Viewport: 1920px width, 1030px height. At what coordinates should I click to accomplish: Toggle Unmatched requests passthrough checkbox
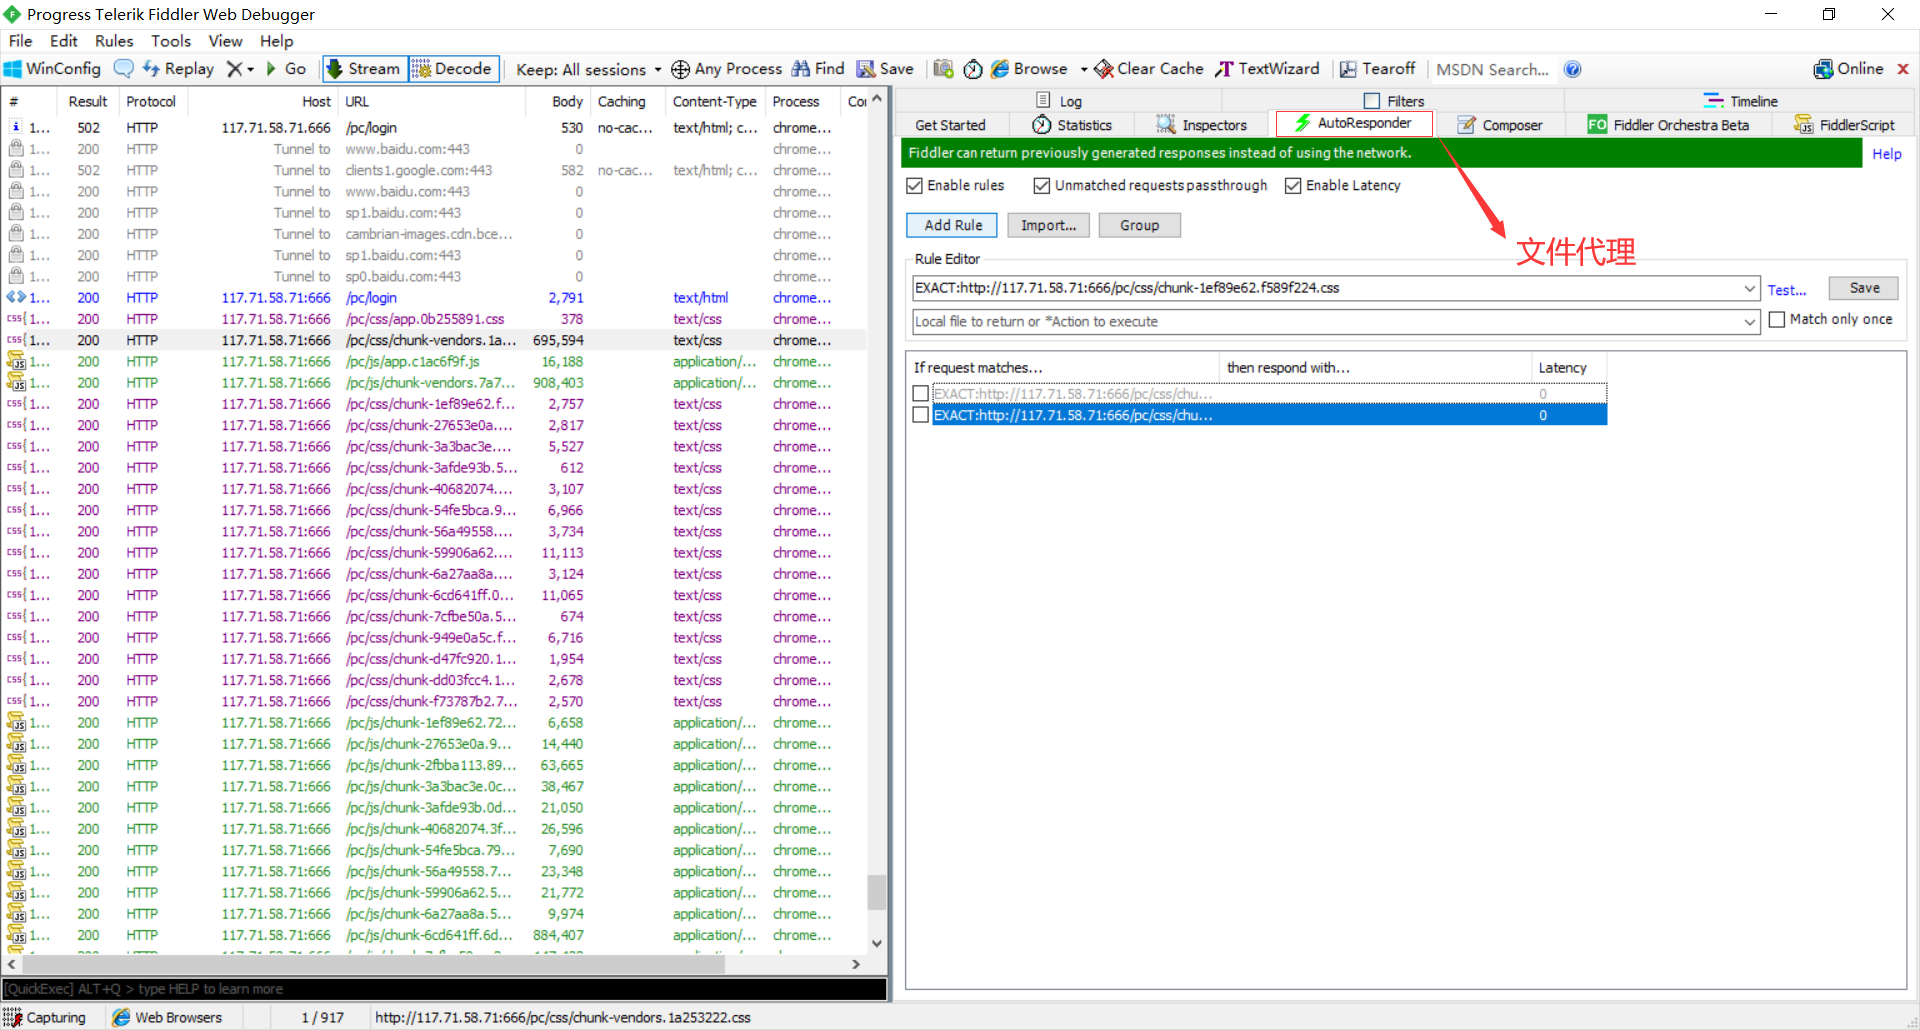[x=1041, y=186]
